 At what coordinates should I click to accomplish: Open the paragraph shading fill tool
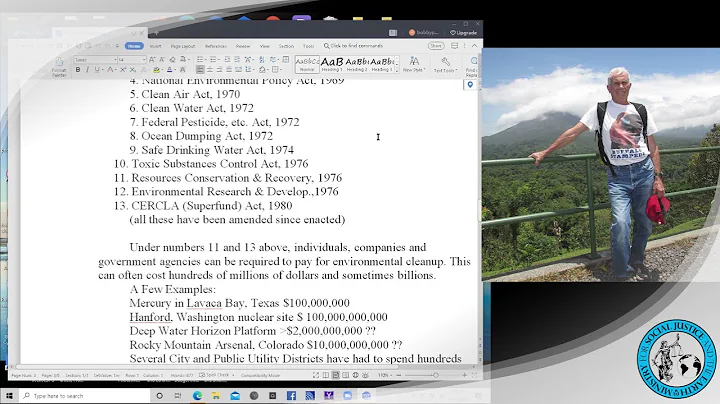(x=262, y=70)
